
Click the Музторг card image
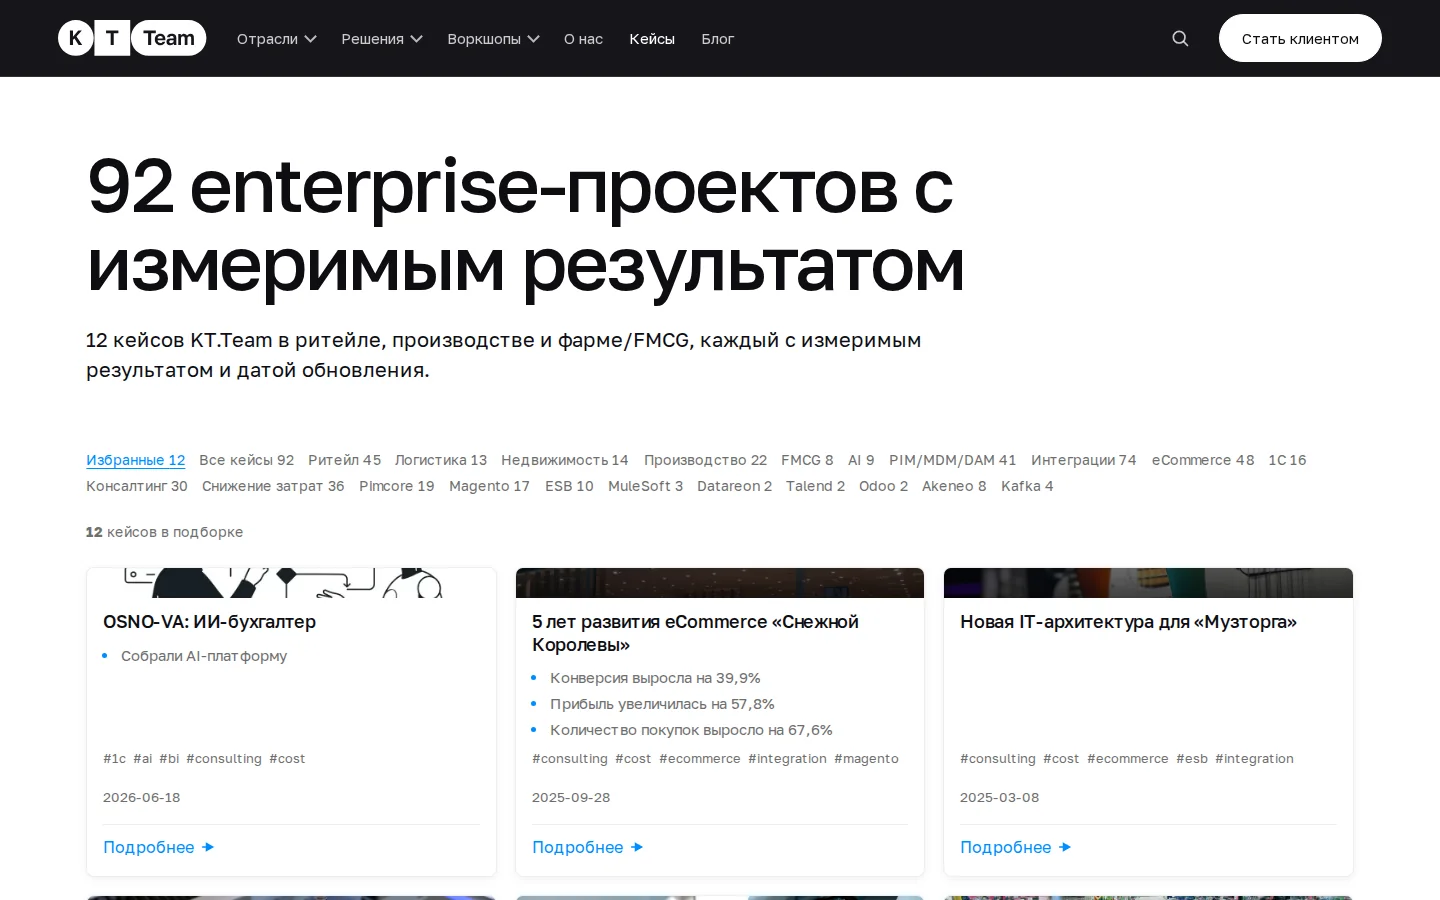tap(1148, 583)
